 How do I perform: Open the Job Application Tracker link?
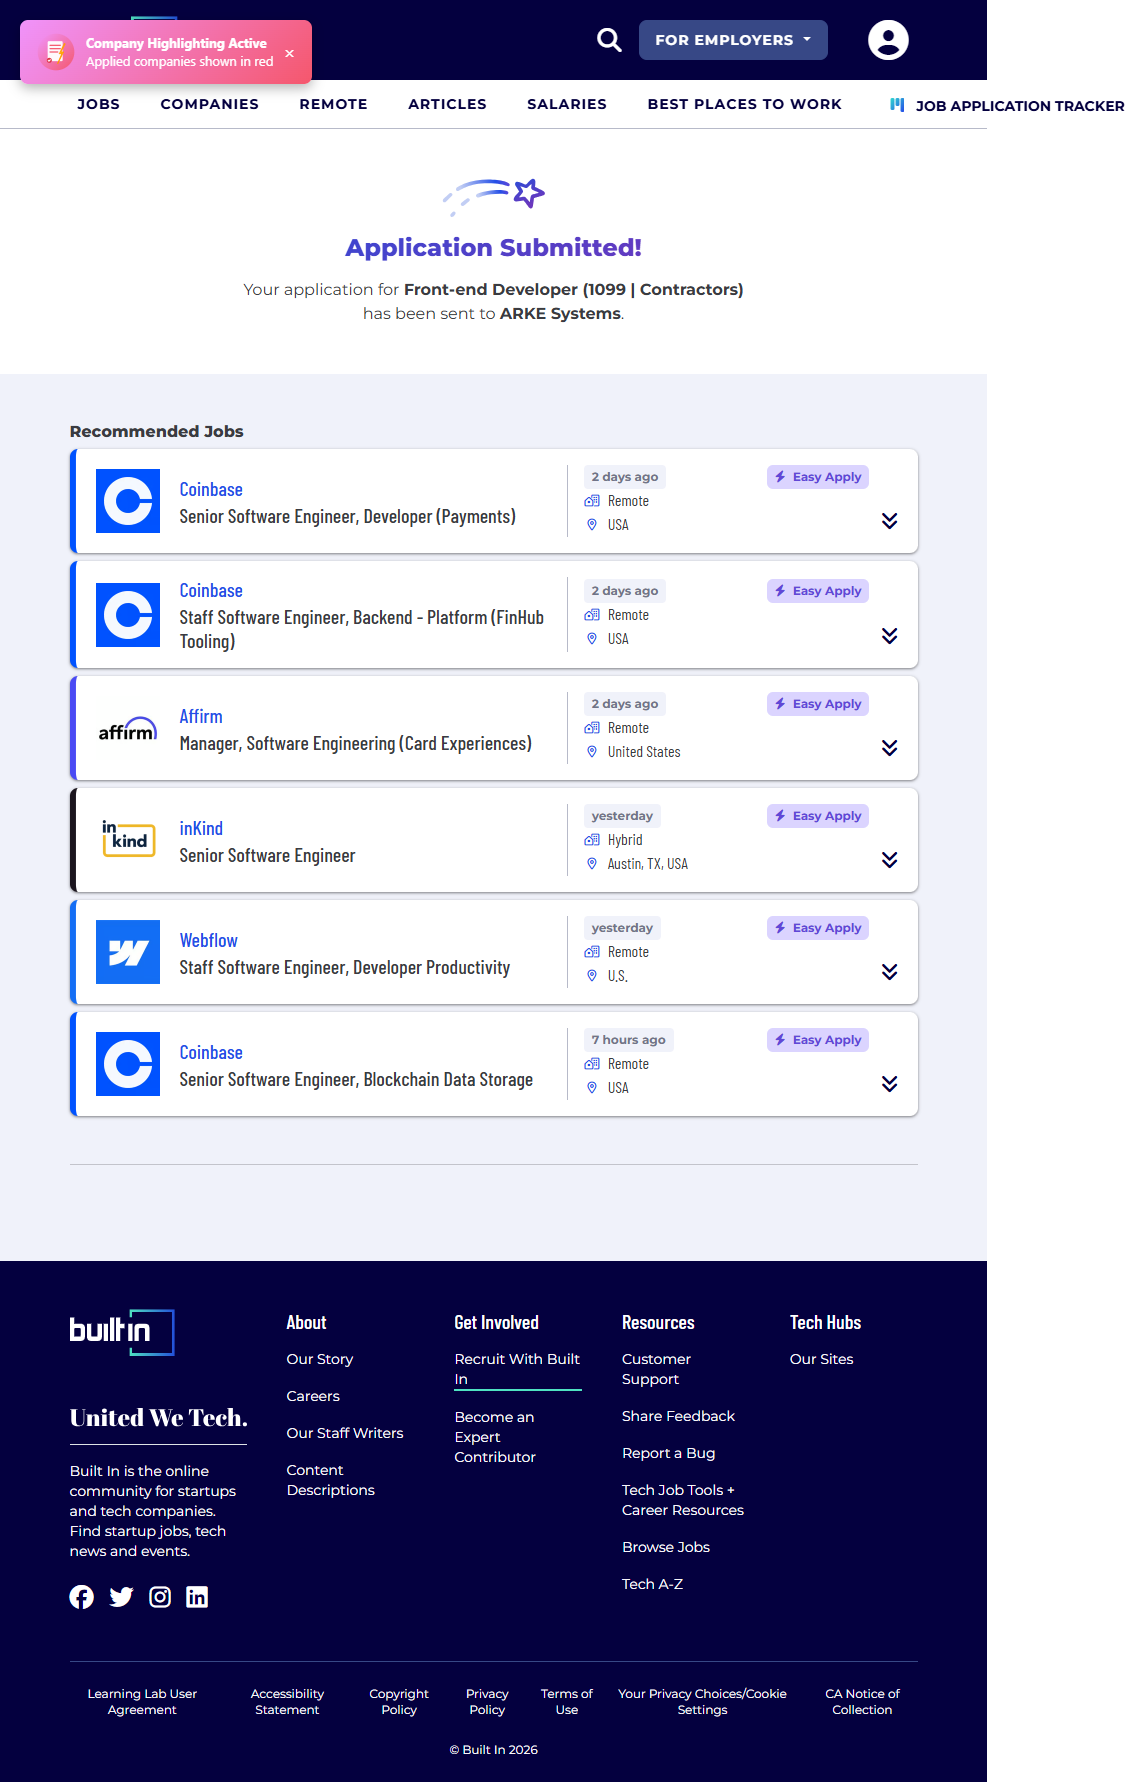1019,106
